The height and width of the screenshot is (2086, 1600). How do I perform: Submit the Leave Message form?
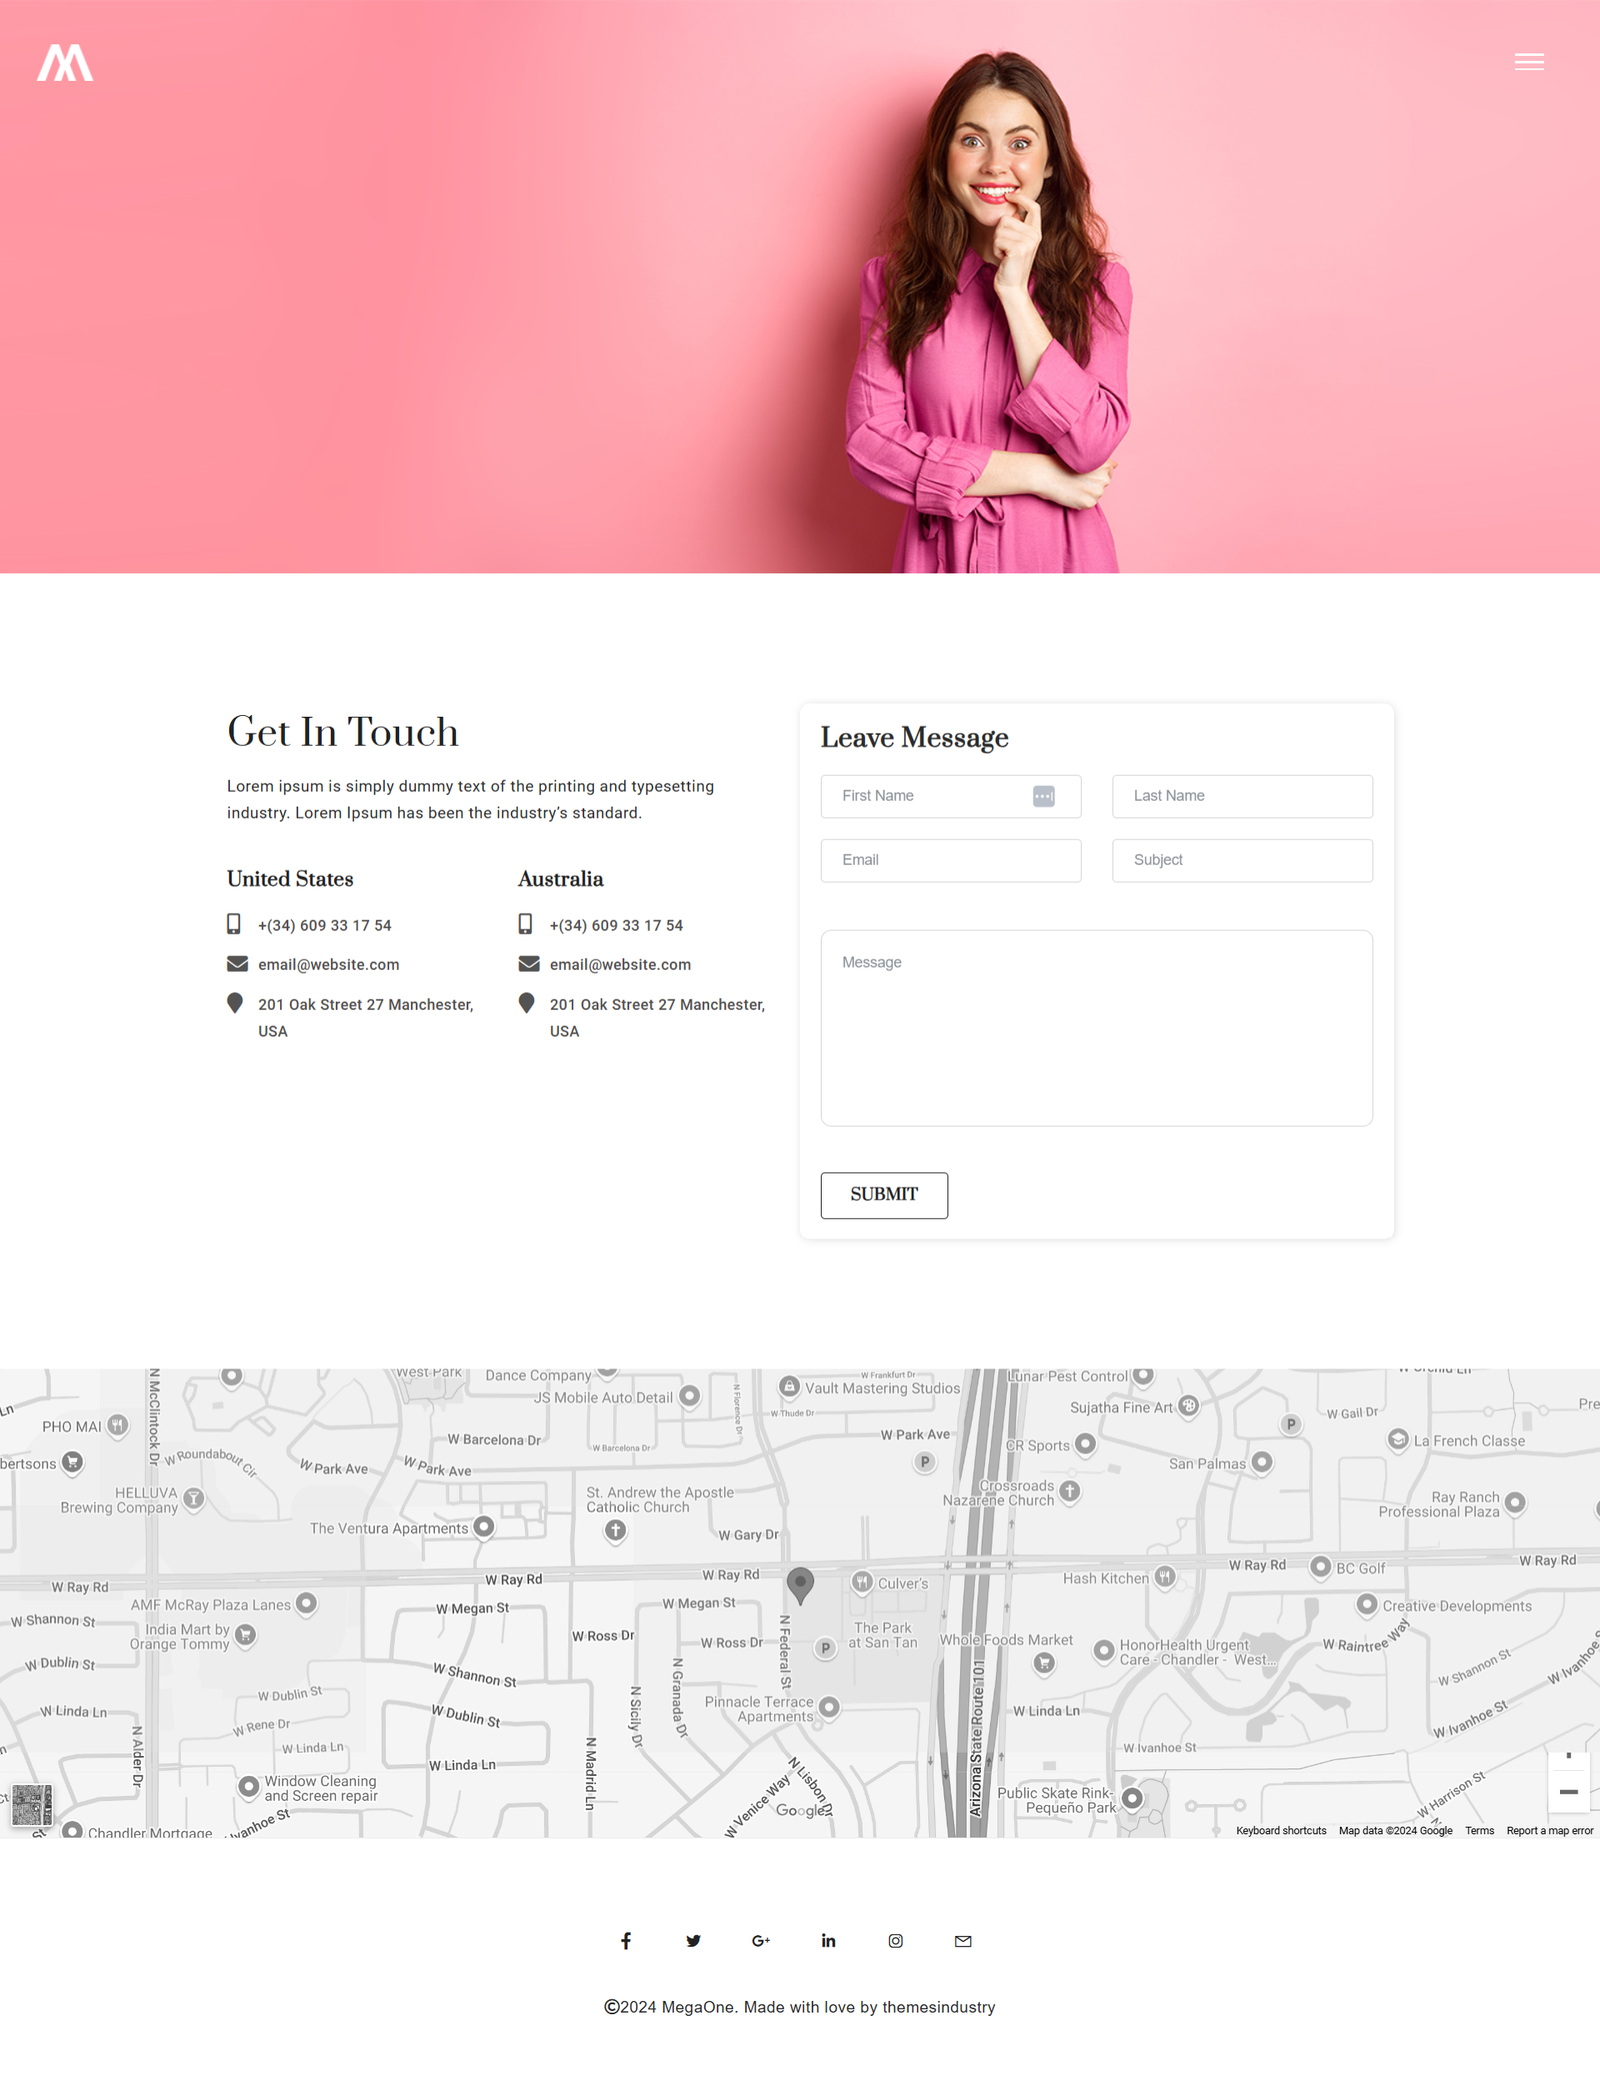click(x=884, y=1195)
